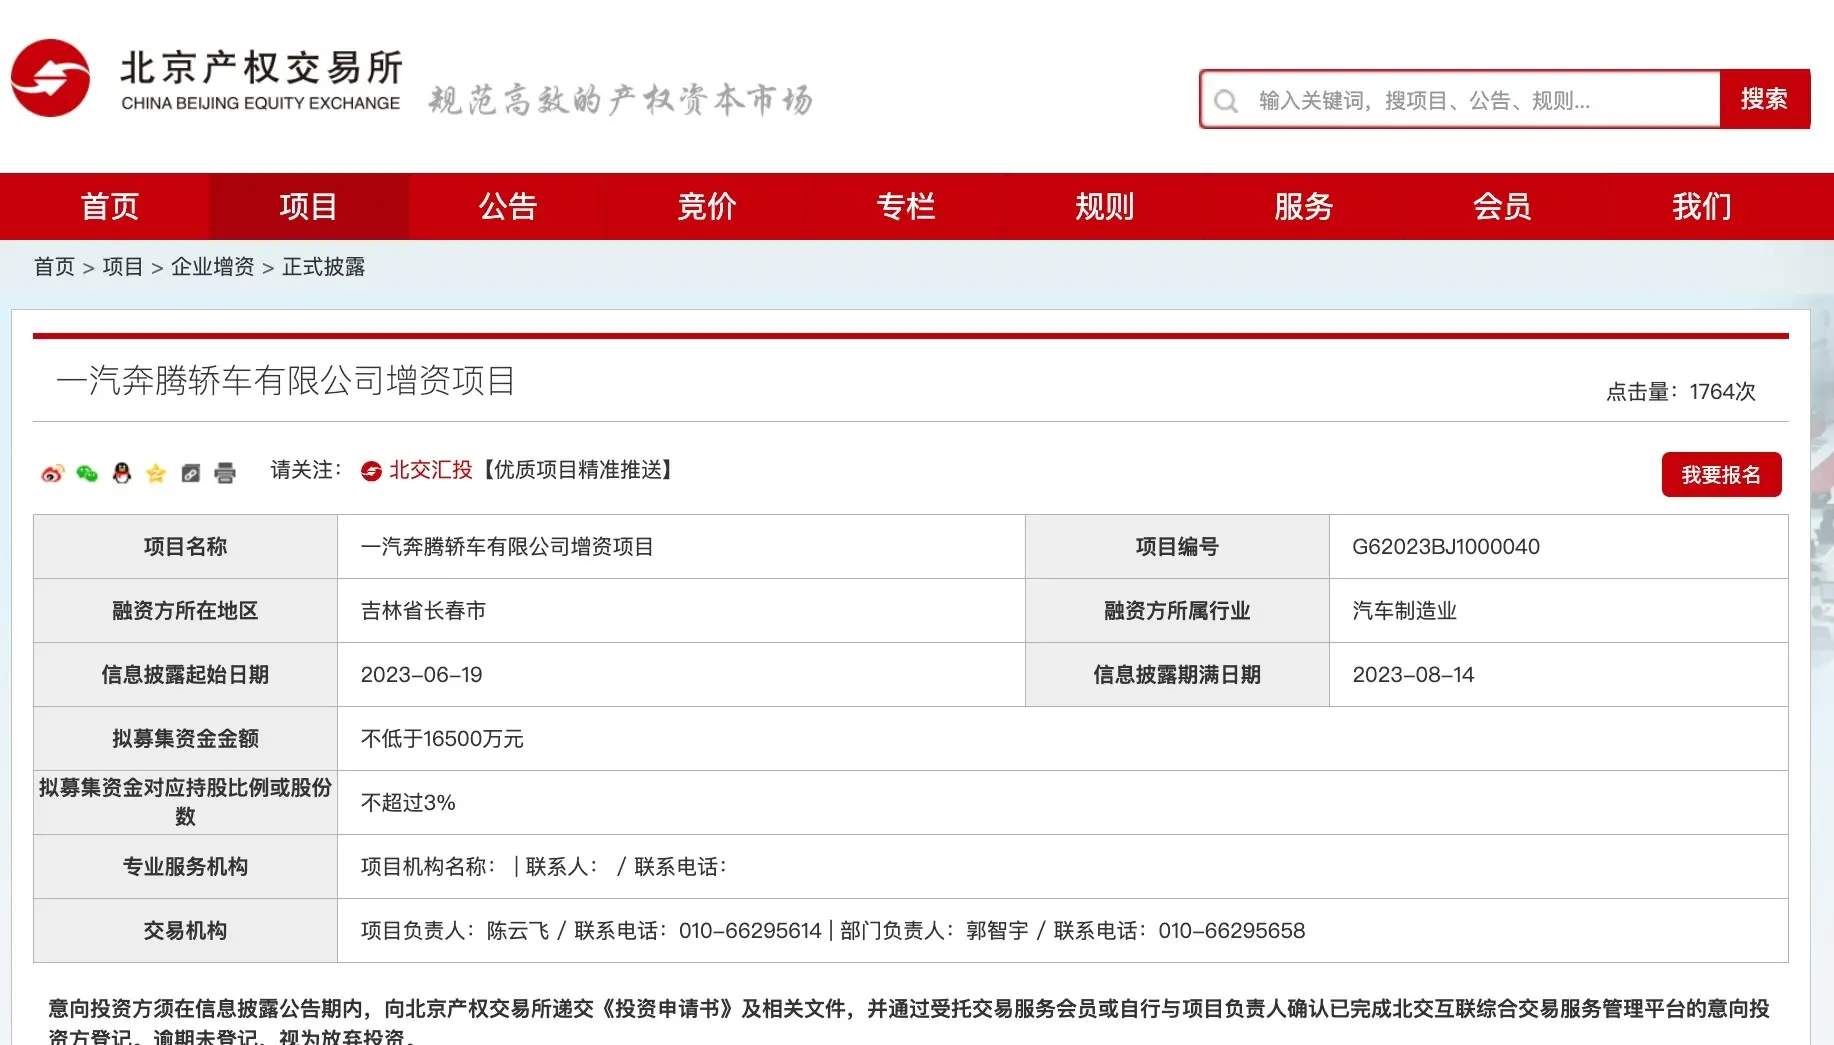This screenshot has height=1045, width=1834.
Task: Share the page via the Weibo icon
Action: click(x=52, y=473)
